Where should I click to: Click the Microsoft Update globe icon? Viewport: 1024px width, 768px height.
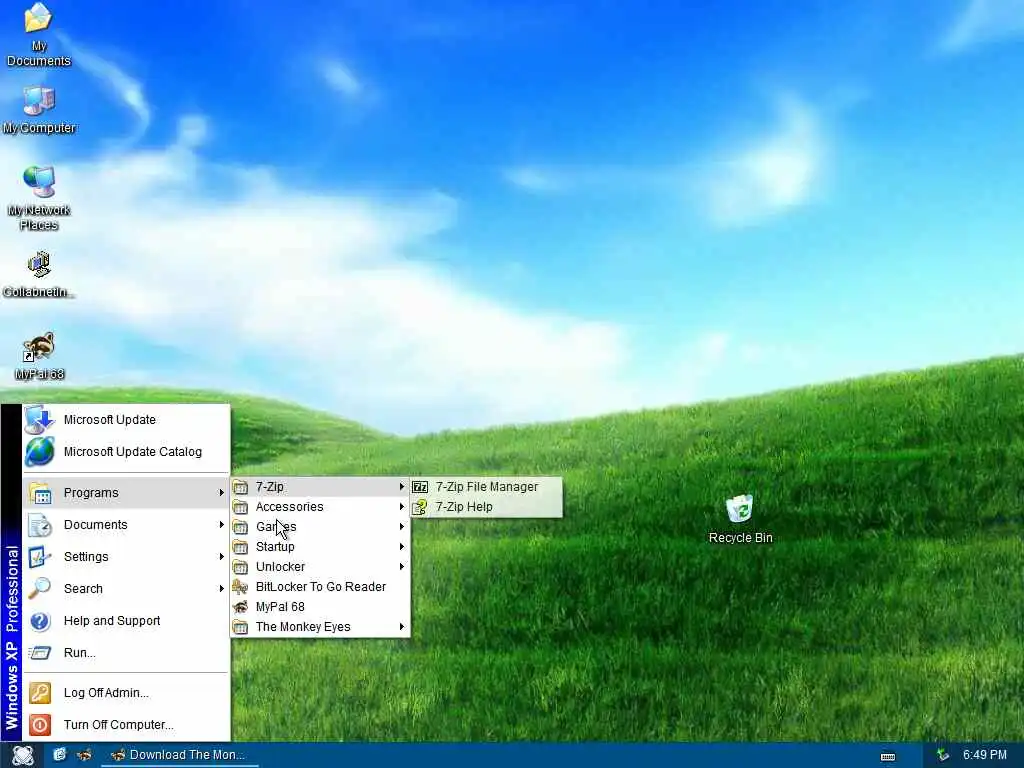[x=39, y=419]
